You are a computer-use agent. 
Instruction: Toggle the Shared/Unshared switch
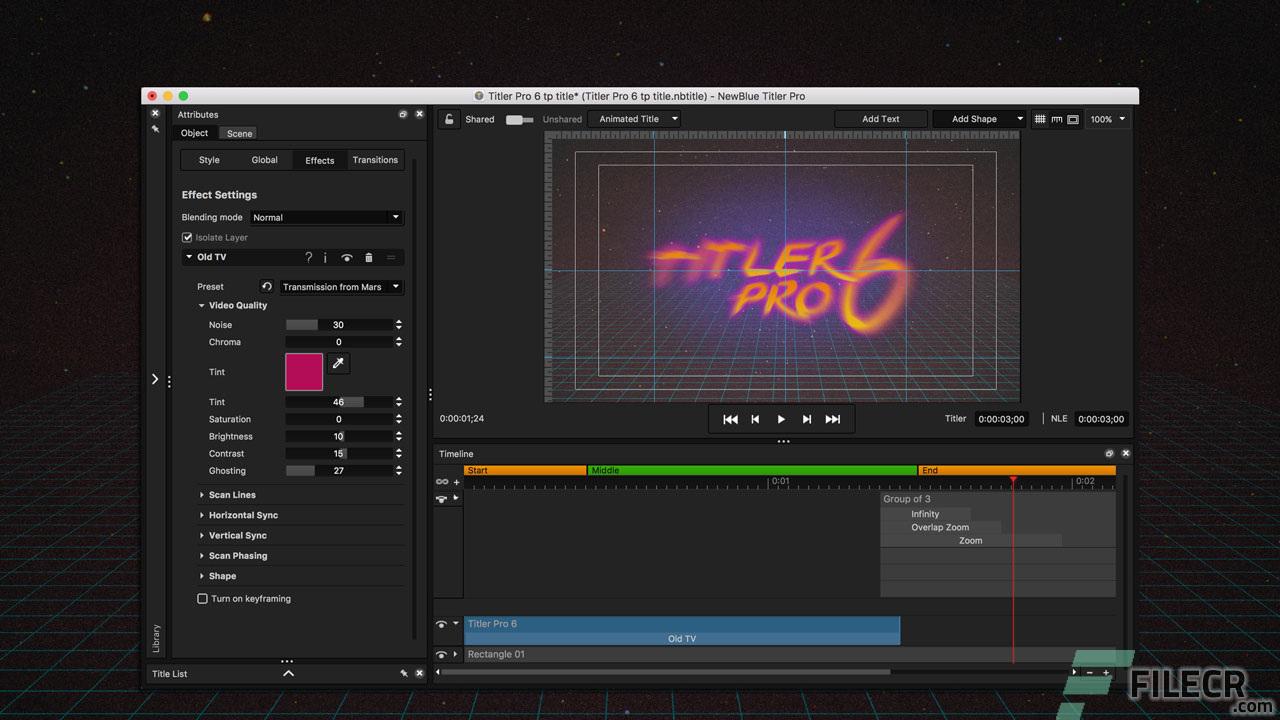click(x=519, y=120)
